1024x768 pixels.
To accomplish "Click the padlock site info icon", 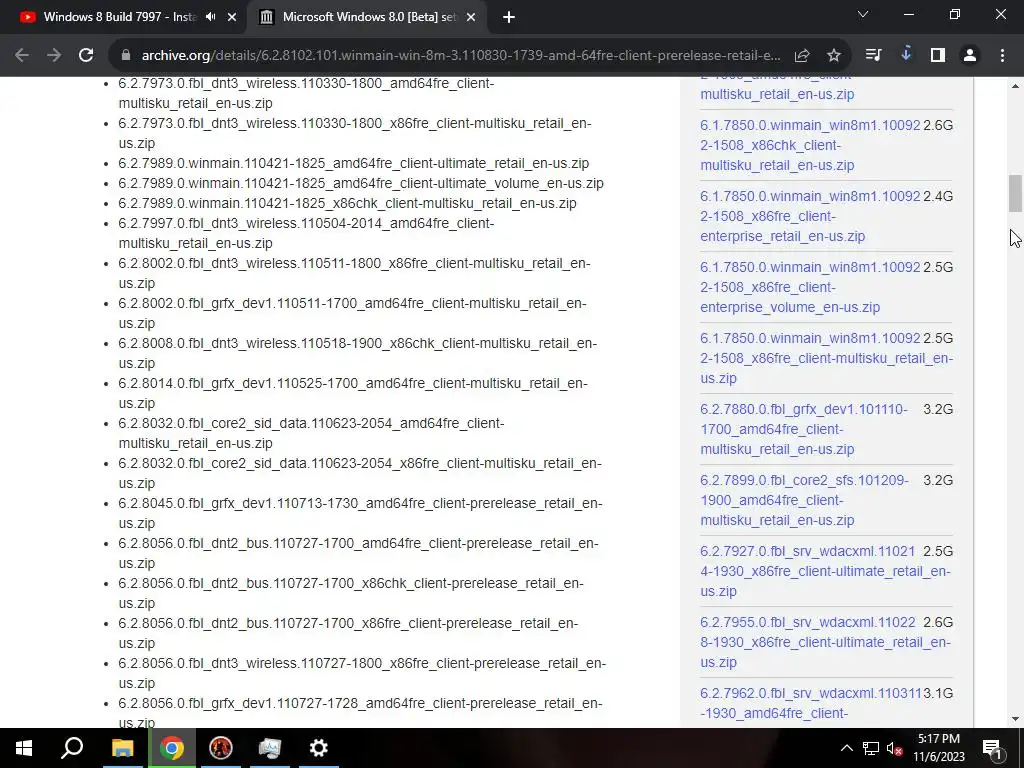I will point(126,56).
